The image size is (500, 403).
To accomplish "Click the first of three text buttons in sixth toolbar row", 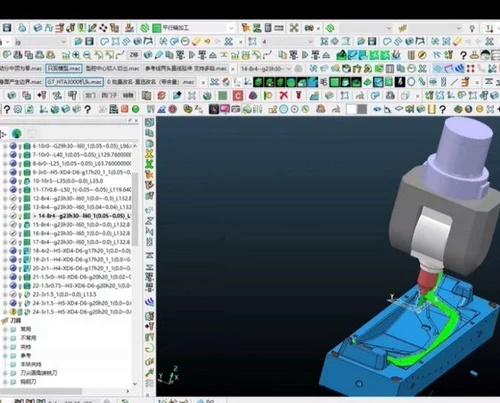I will pos(90,96).
